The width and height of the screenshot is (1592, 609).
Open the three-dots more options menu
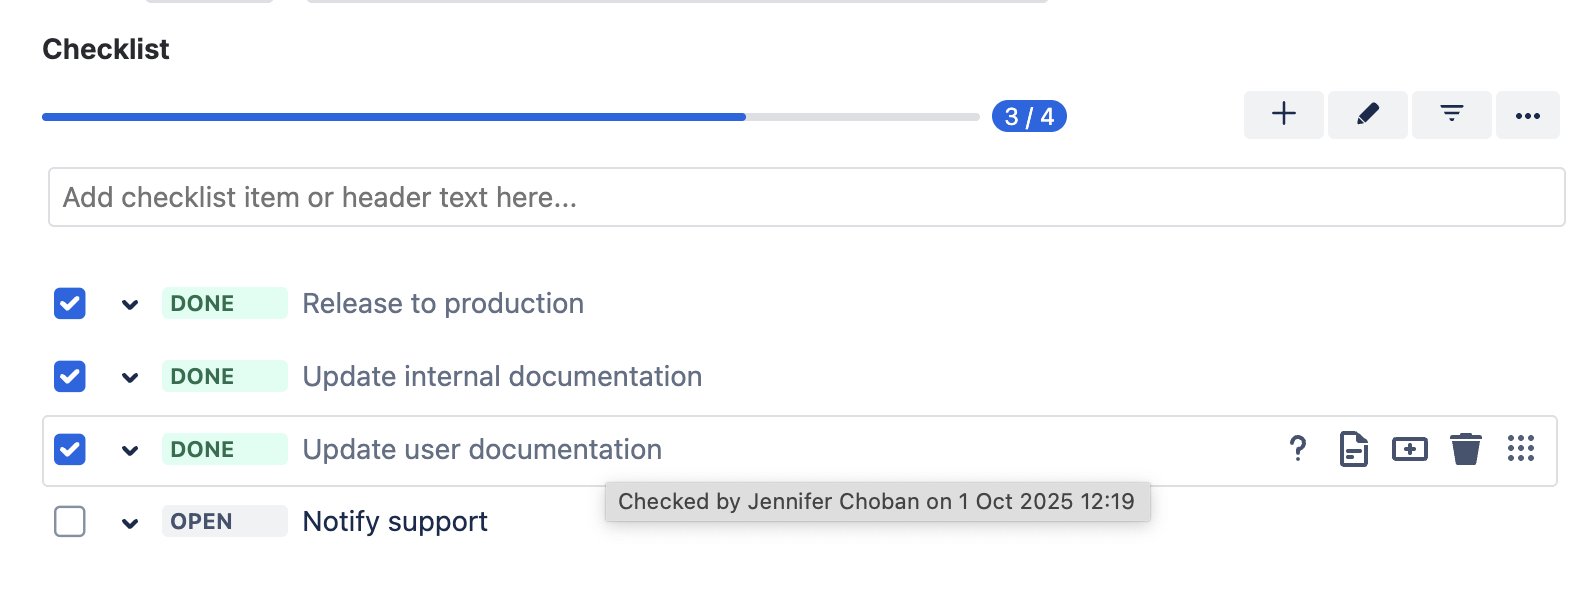[x=1527, y=115]
